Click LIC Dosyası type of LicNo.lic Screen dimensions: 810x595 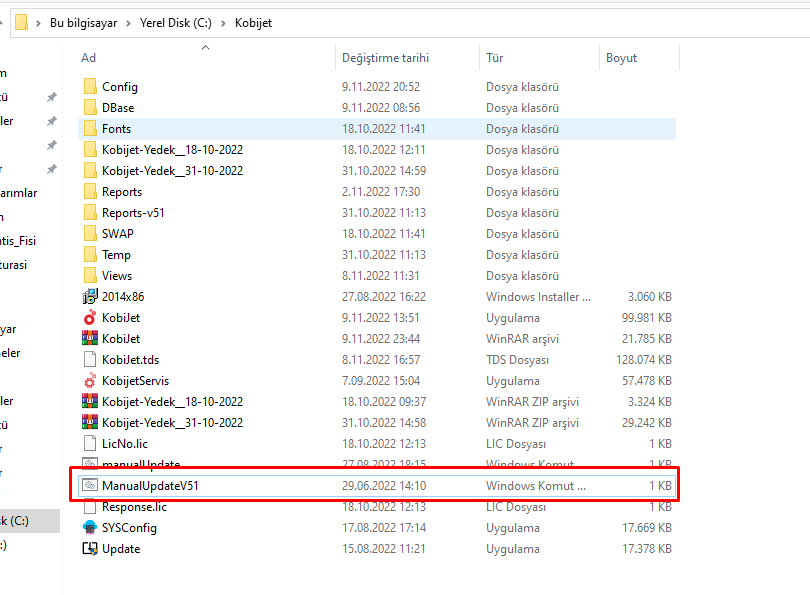coord(516,443)
